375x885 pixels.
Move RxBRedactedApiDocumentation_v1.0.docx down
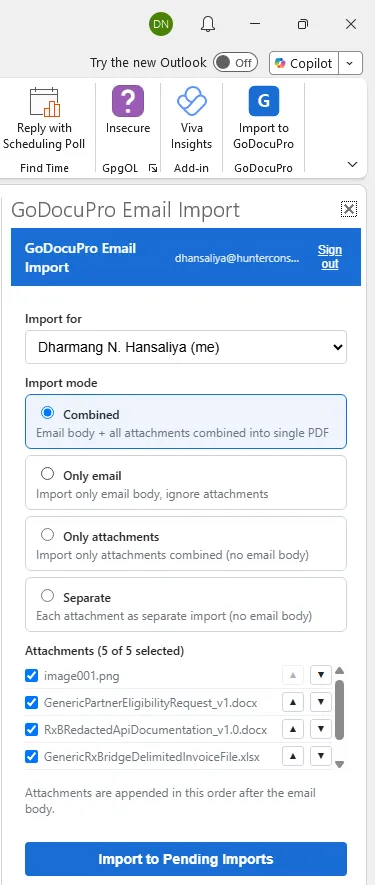click(321, 730)
